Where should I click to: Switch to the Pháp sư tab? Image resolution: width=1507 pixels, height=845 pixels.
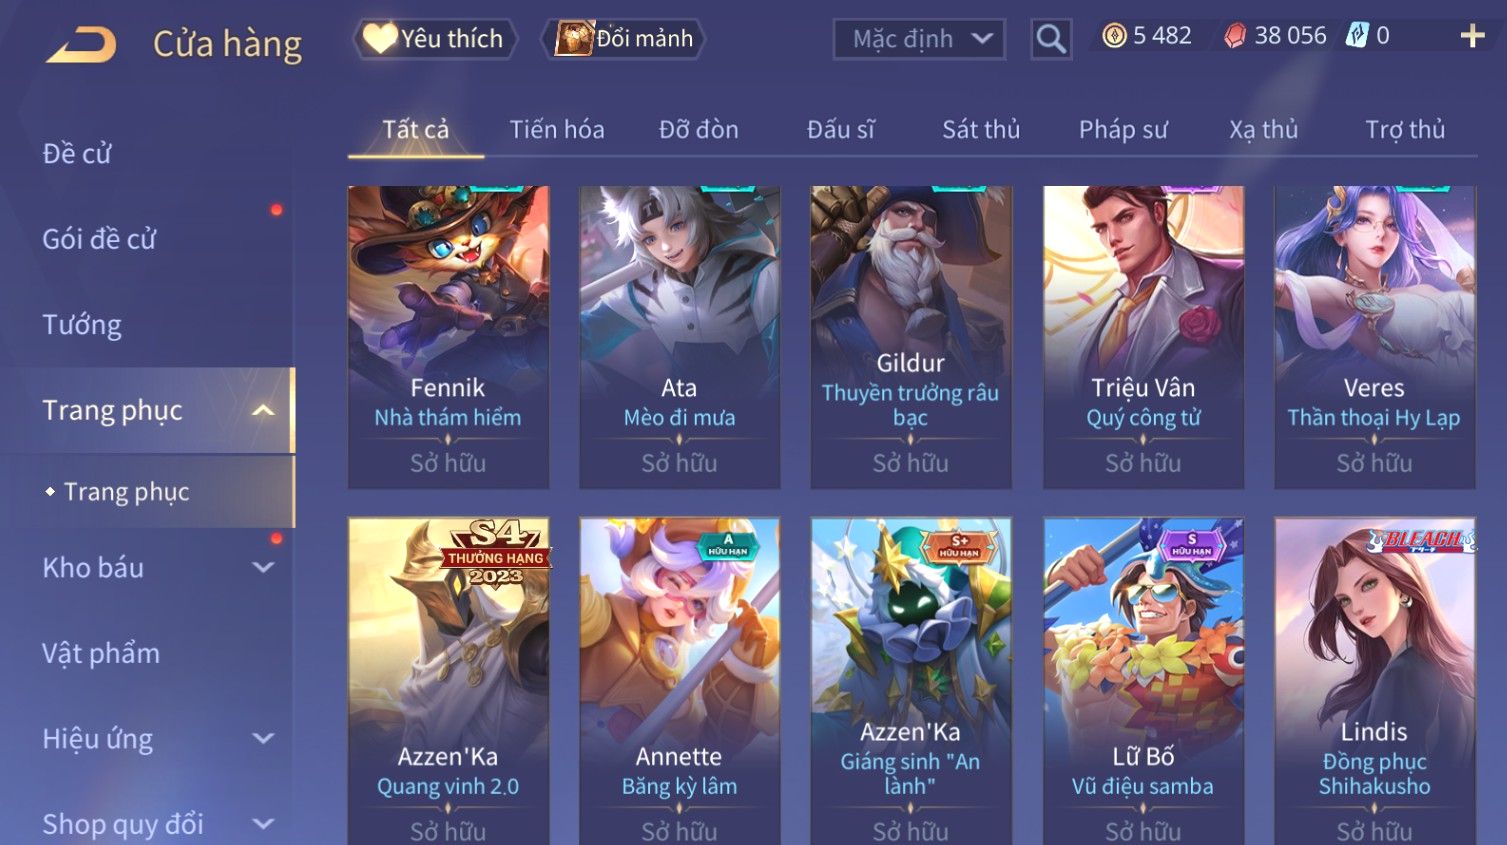click(1123, 130)
